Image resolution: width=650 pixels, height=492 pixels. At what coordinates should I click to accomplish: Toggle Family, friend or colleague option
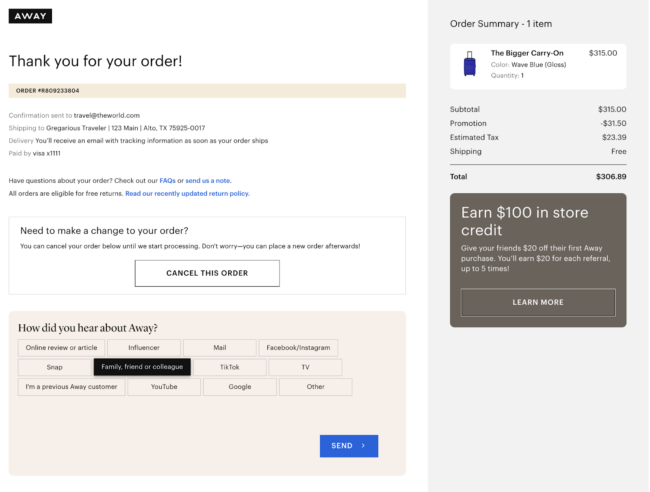coord(142,367)
